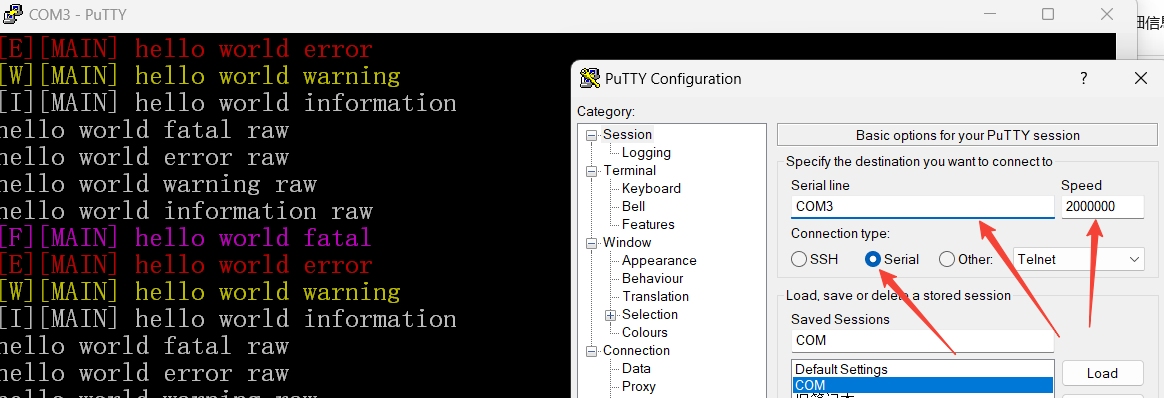Collapse the Connection tree node

tap(591, 351)
